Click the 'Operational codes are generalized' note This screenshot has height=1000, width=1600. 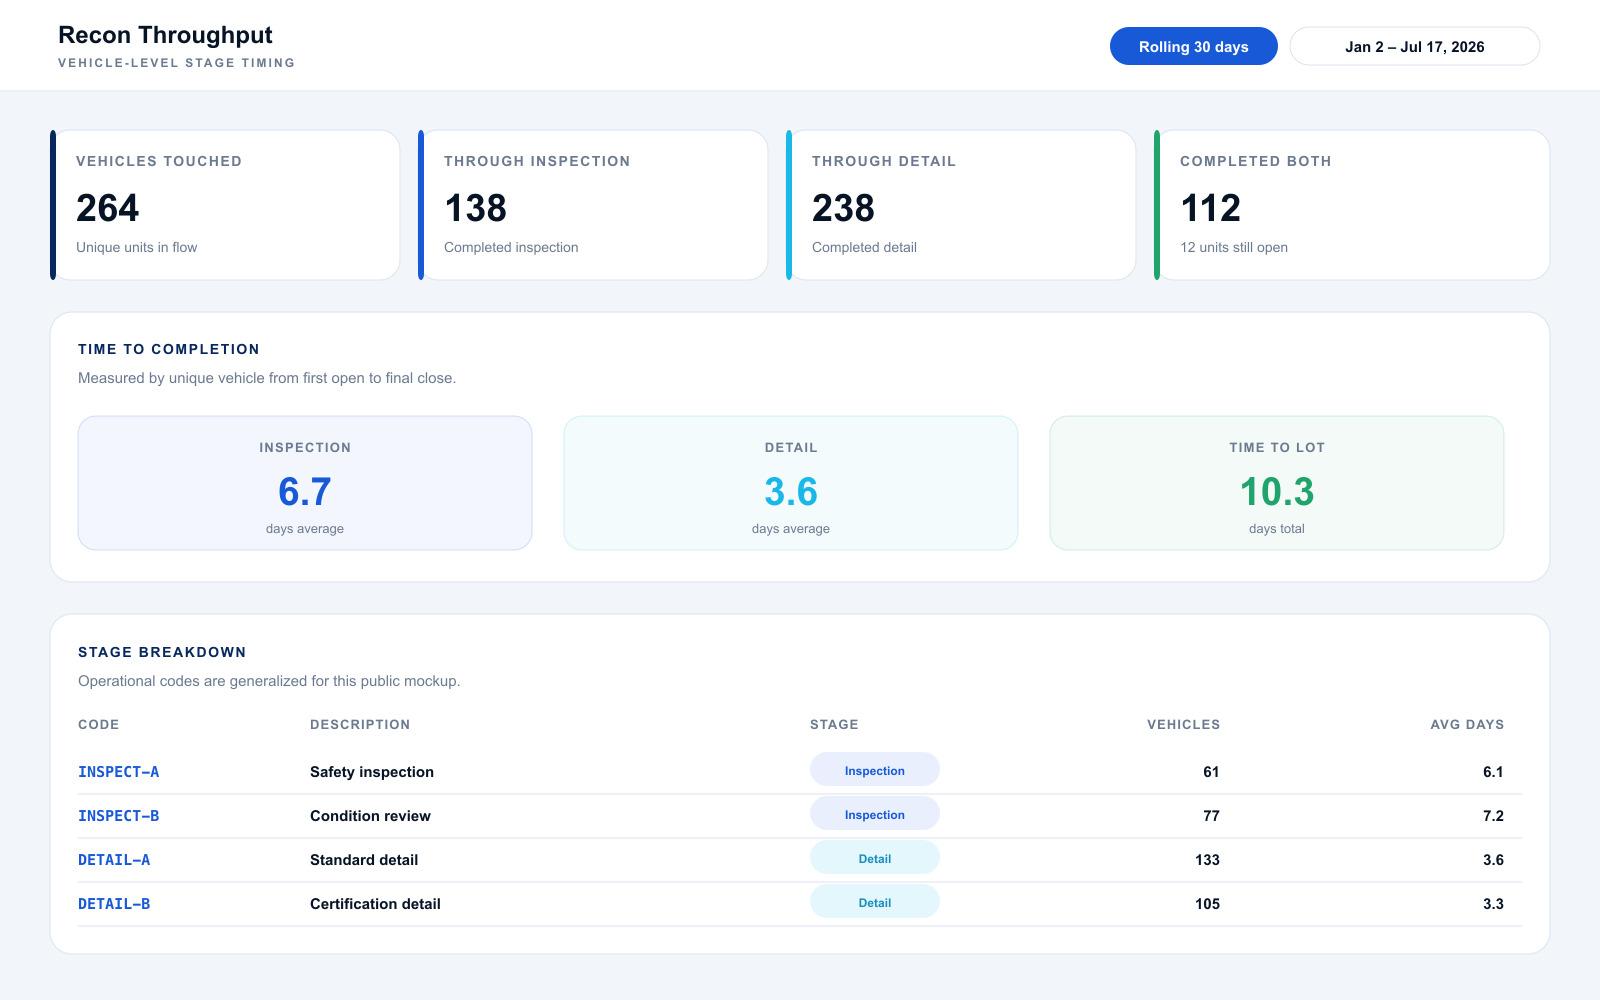pyautogui.click(x=269, y=681)
